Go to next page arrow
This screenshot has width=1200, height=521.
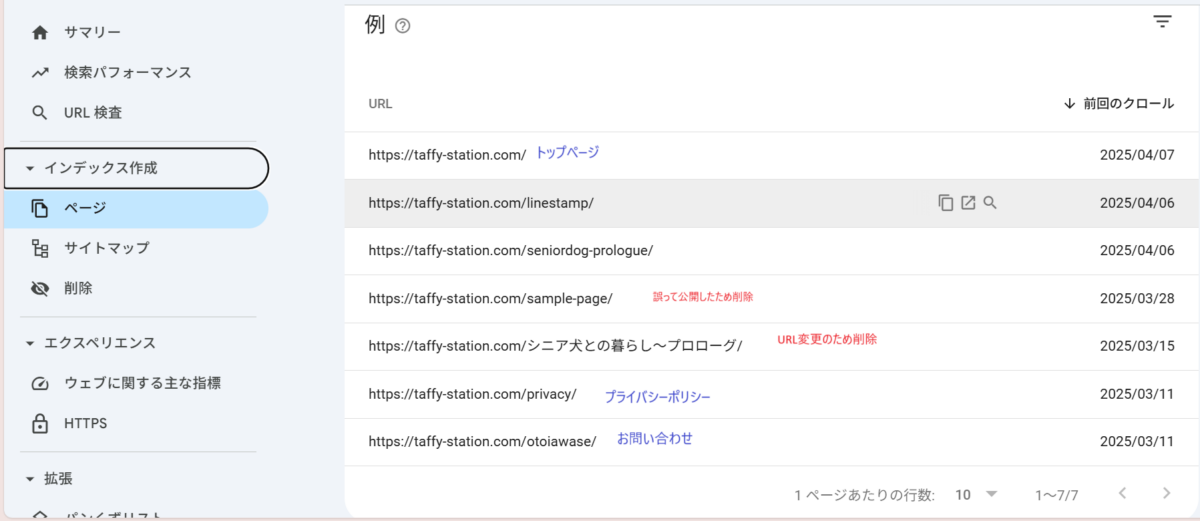pyautogui.click(x=1166, y=494)
